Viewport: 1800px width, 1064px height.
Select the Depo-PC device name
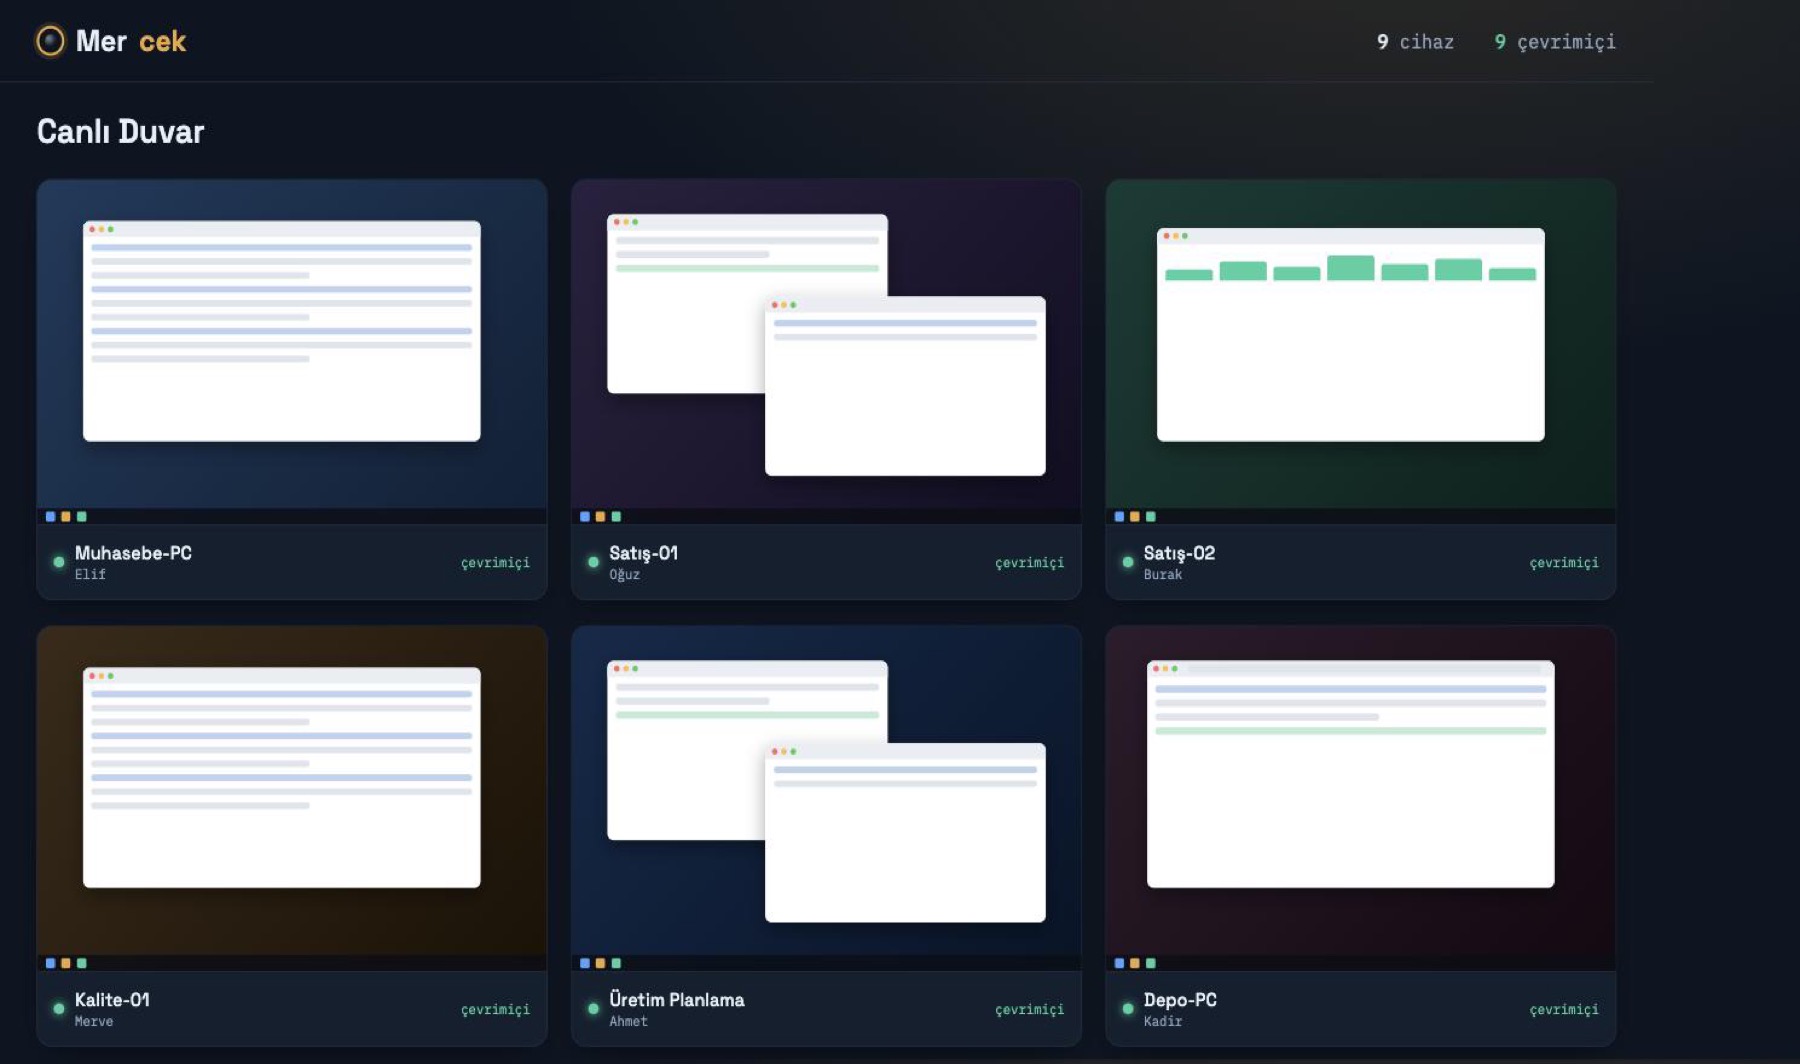(1180, 1000)
